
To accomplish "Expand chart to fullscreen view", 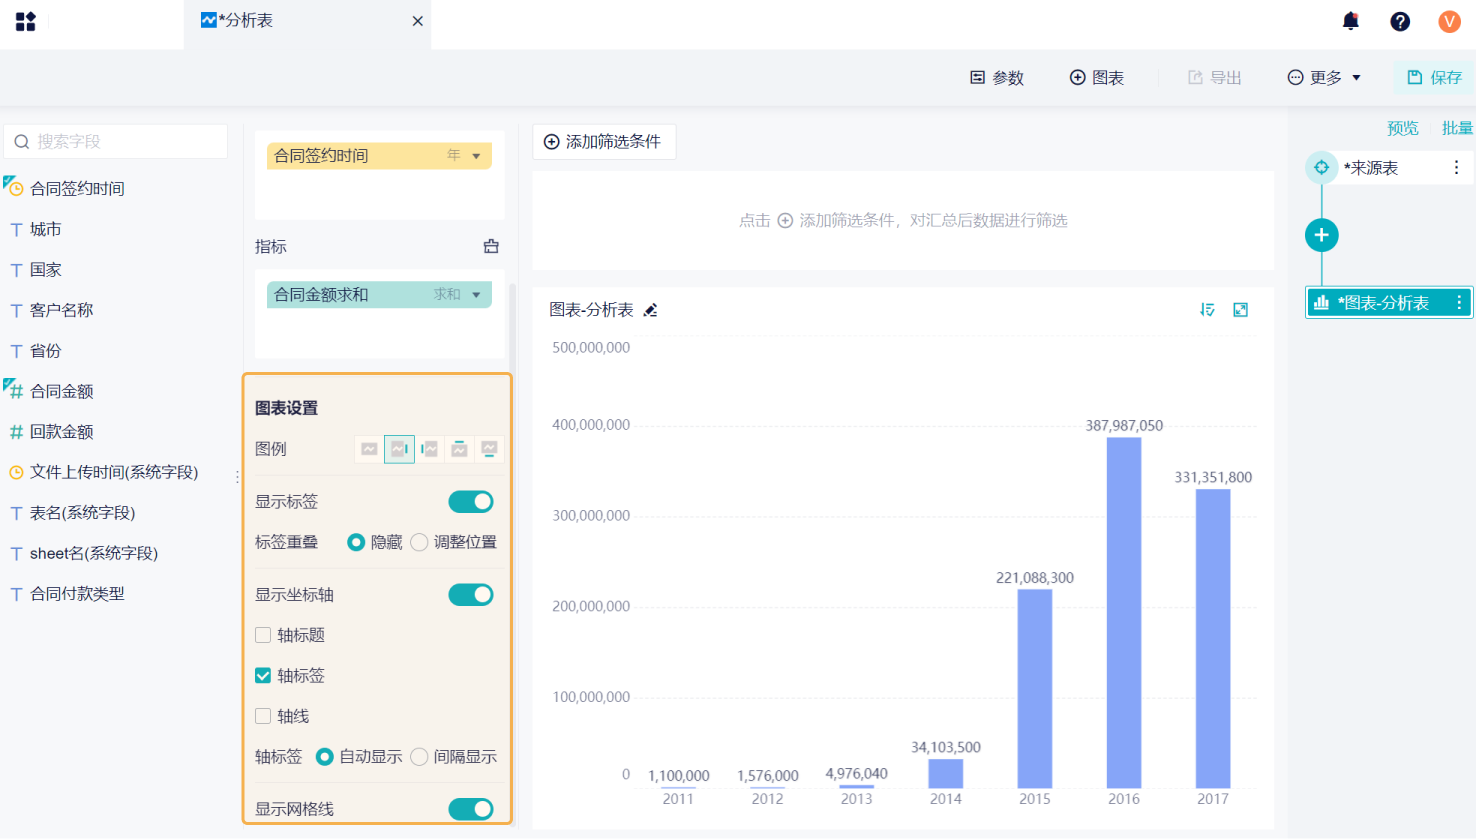I will tap(1240, 310).
